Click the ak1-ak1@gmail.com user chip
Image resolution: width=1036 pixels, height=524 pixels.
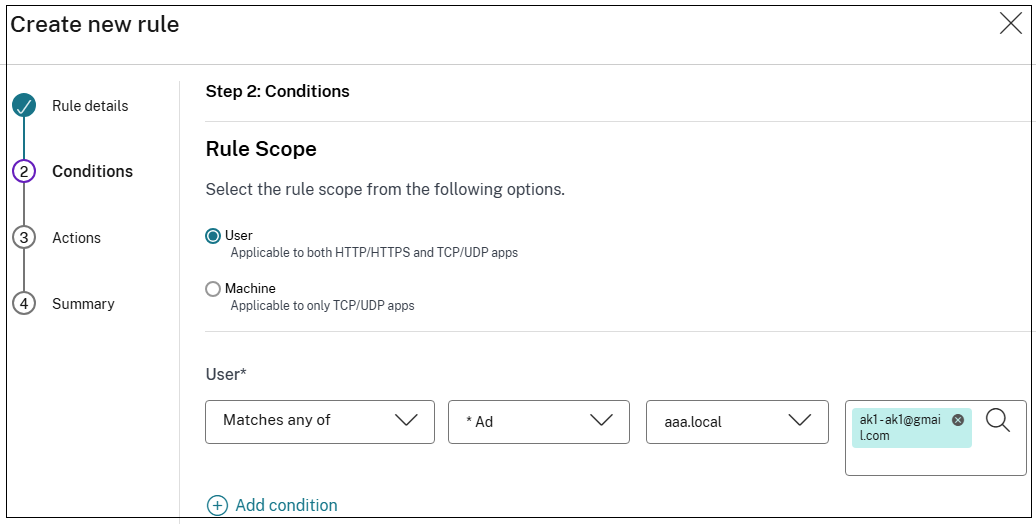(x=900, y=428)
